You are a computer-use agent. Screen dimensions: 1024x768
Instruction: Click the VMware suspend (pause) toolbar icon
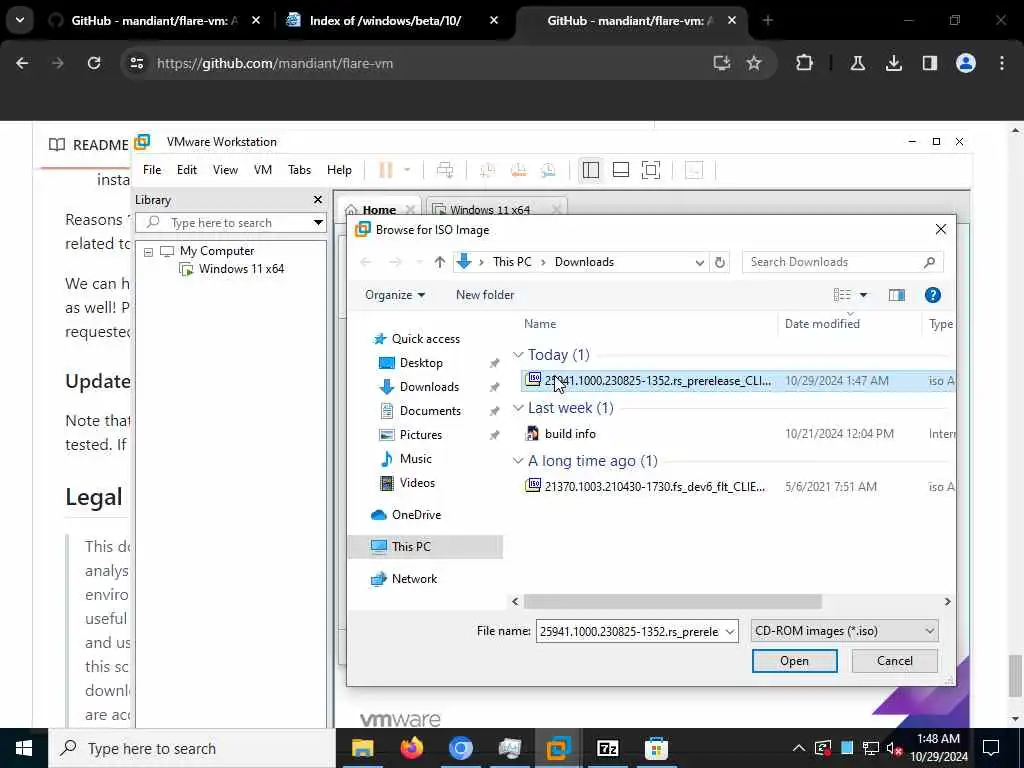coord(386,170)
